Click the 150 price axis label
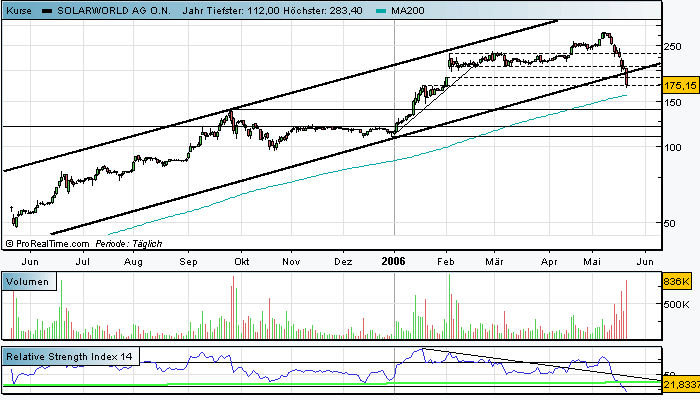The width and height of the screenshot is (700, 400). [x=672, y=102]
